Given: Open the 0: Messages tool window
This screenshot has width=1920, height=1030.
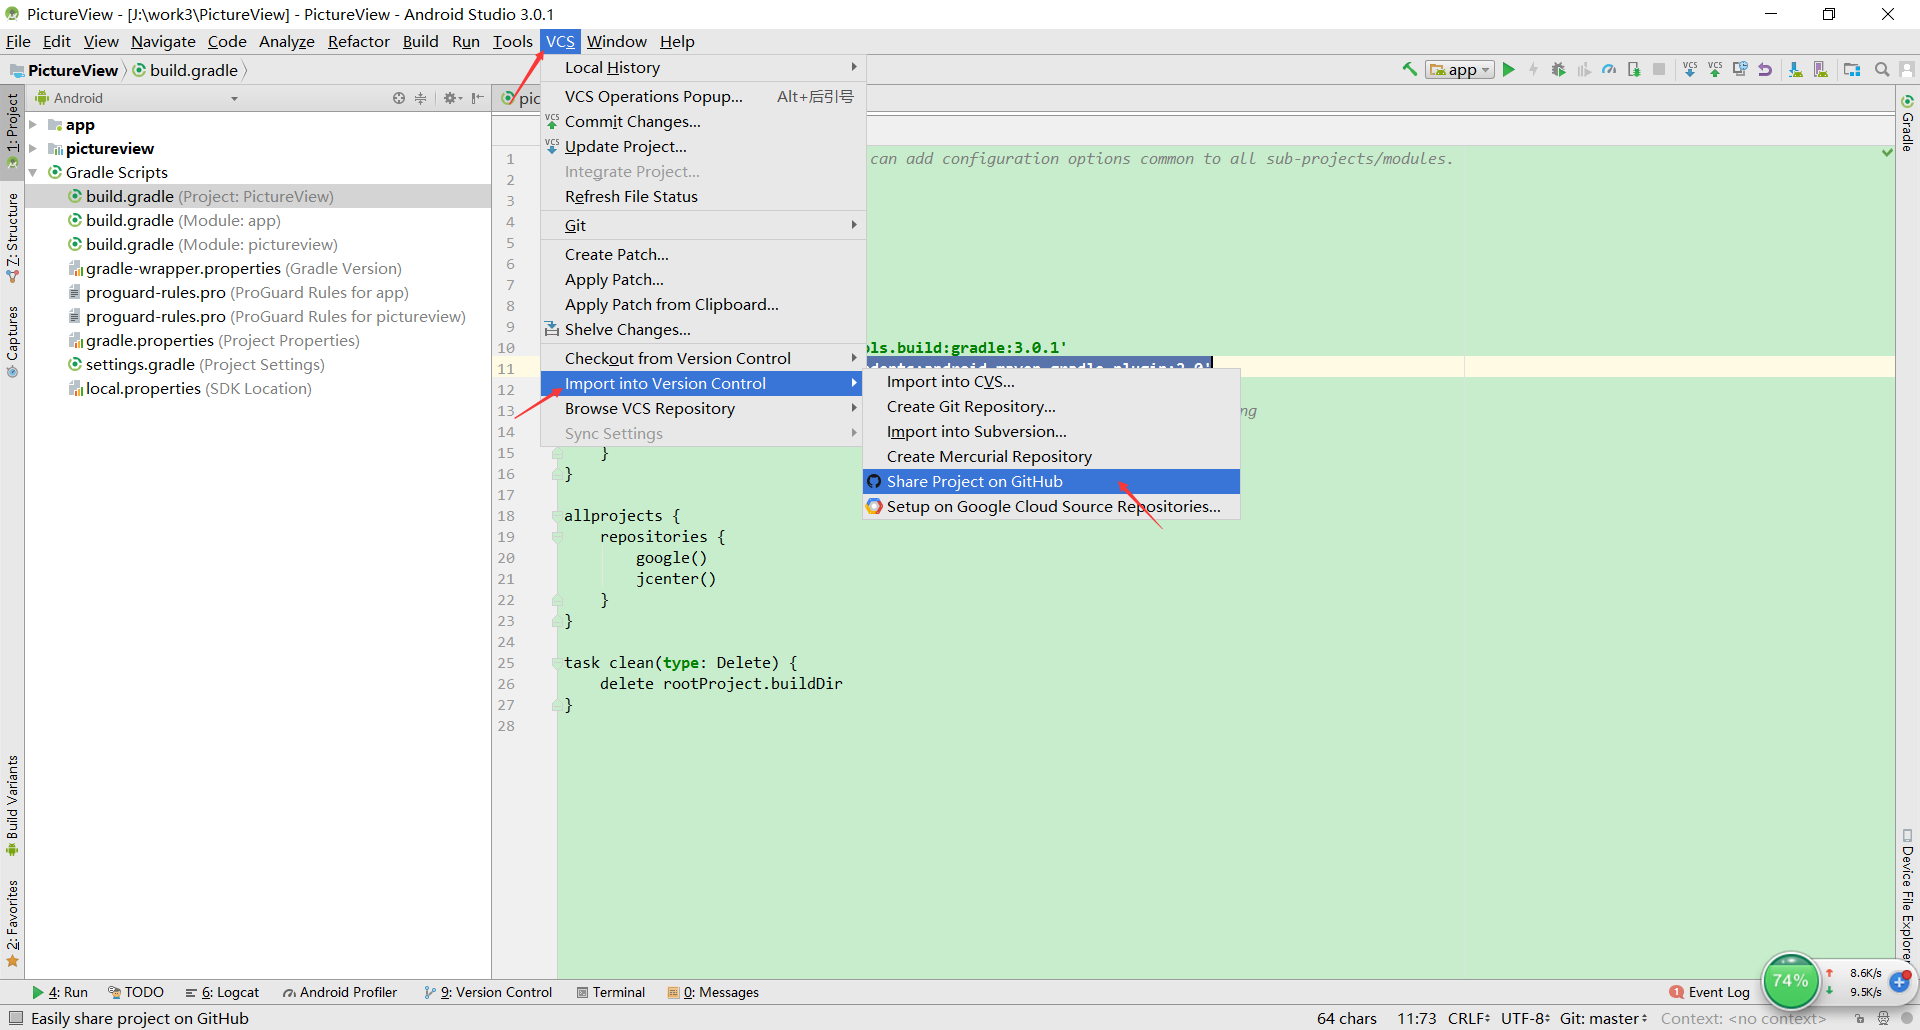Looking at the screenshot, I should click(714, 992).
